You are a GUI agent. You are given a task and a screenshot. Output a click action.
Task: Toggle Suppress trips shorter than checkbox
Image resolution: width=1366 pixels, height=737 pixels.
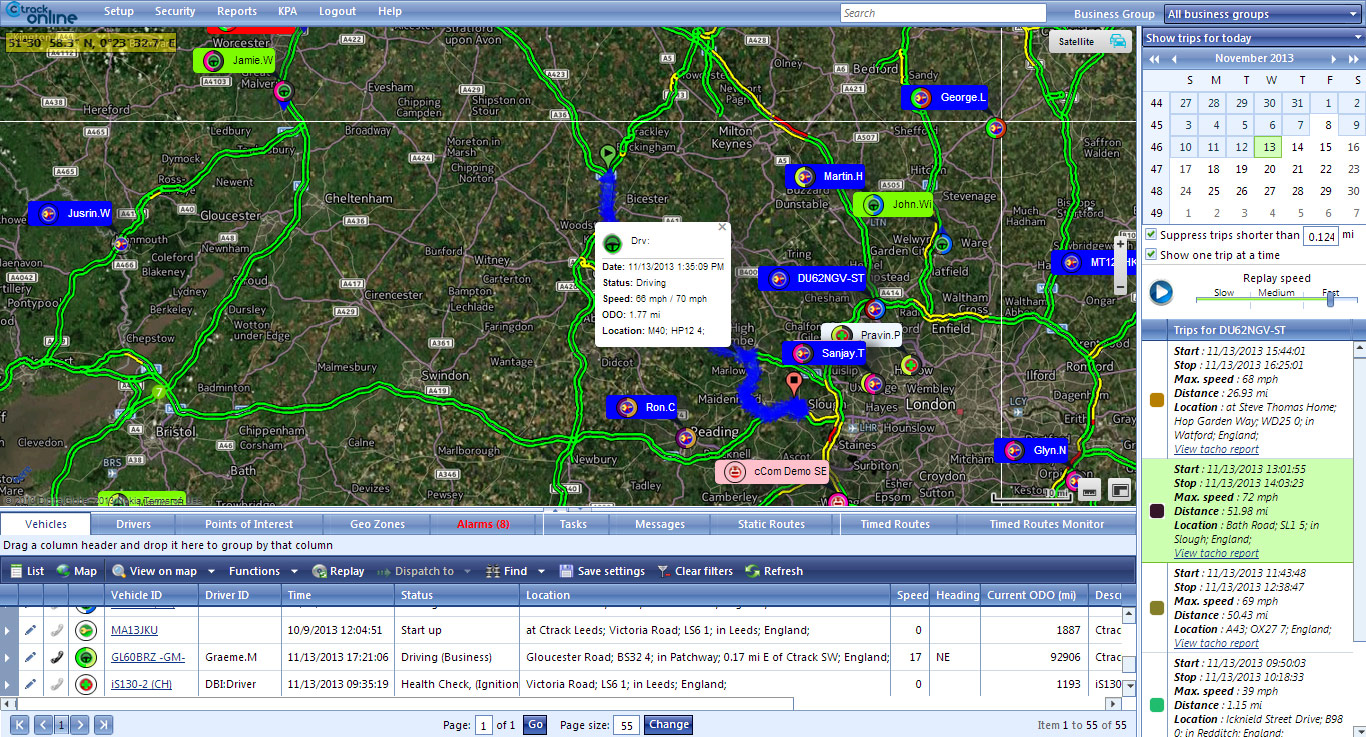tap(1151, 235)
